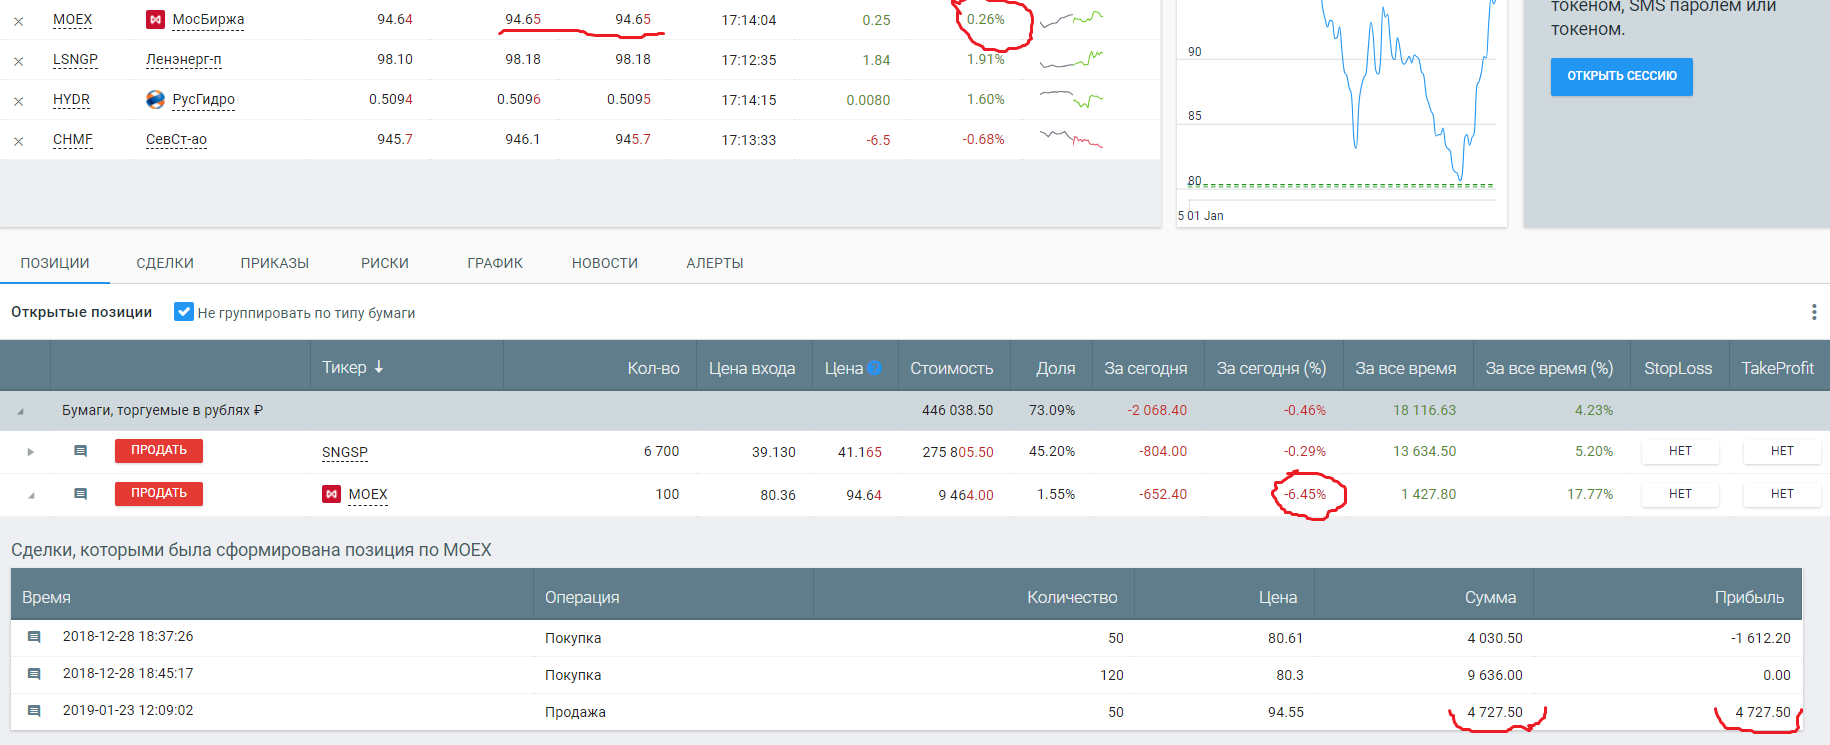Switch to the ПОЗИЦИИ tab
This screenshot has height=745, width=1830.
55,263
